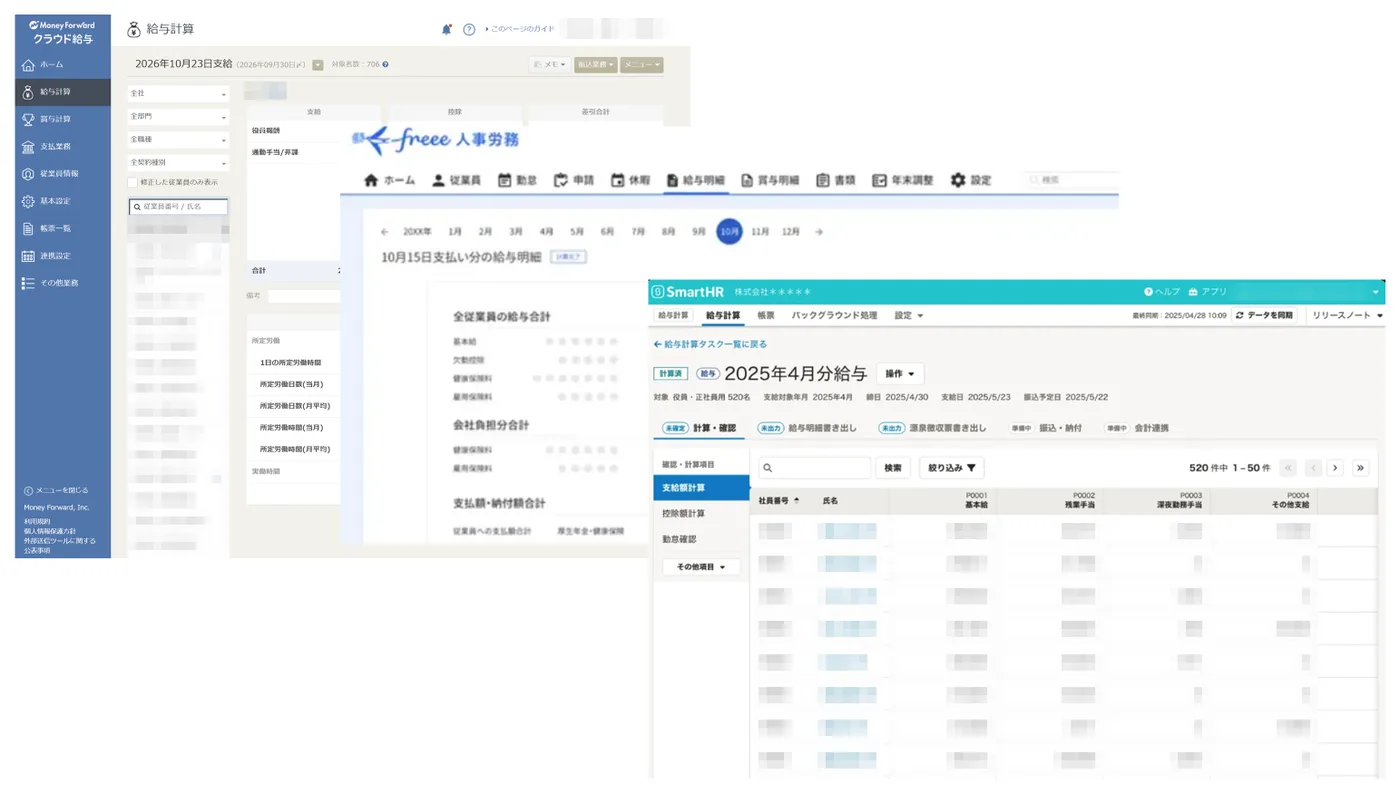Expand その他項目 dropdown in SmartHR
This screenshot has width=1400, height=793.
701,567
